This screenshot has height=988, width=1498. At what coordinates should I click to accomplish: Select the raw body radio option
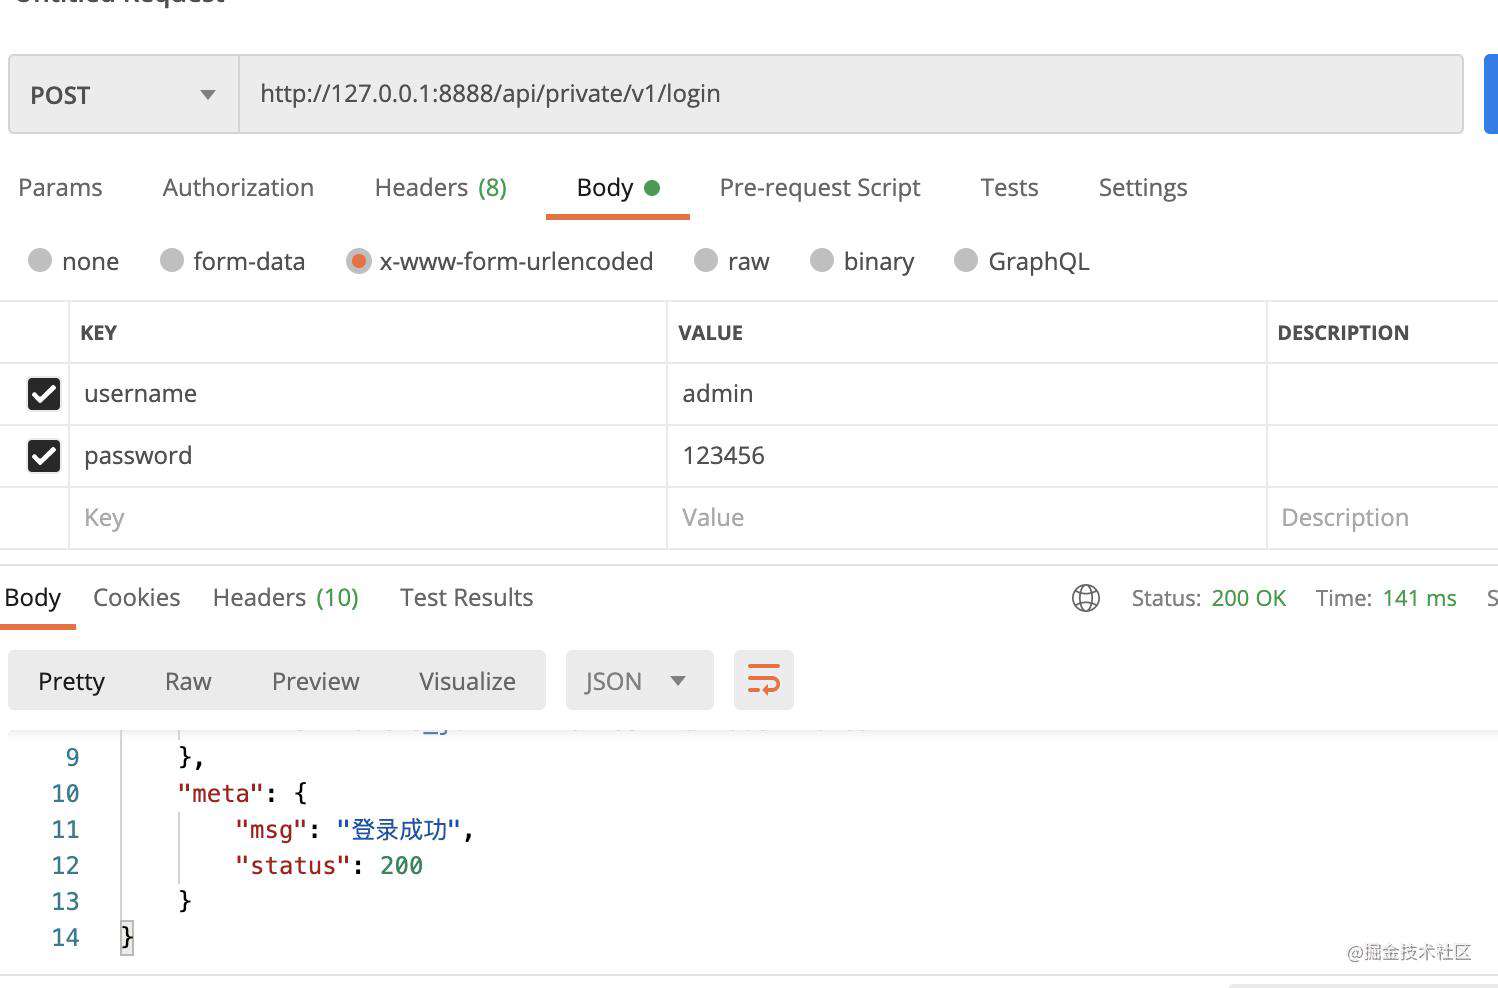[706, 260]
